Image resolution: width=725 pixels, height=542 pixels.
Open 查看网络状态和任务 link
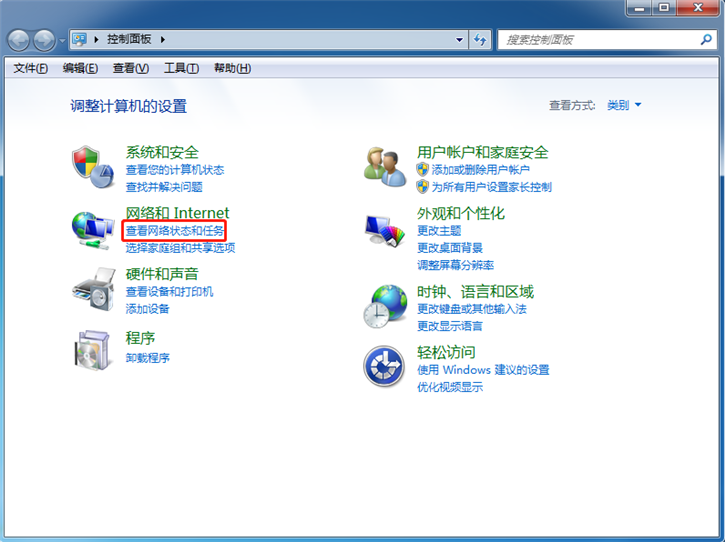pos(175,231)
